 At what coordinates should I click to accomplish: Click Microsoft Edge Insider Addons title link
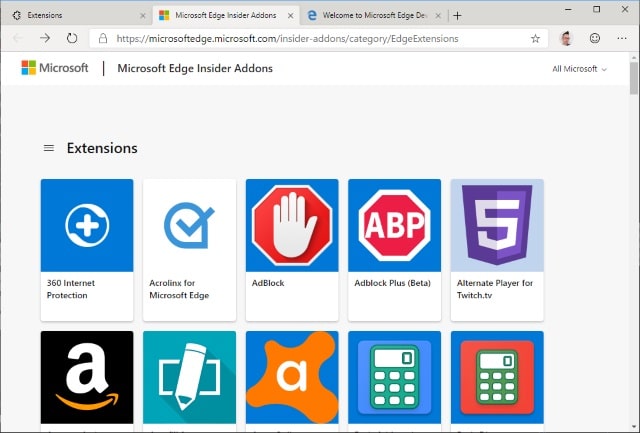195,69
